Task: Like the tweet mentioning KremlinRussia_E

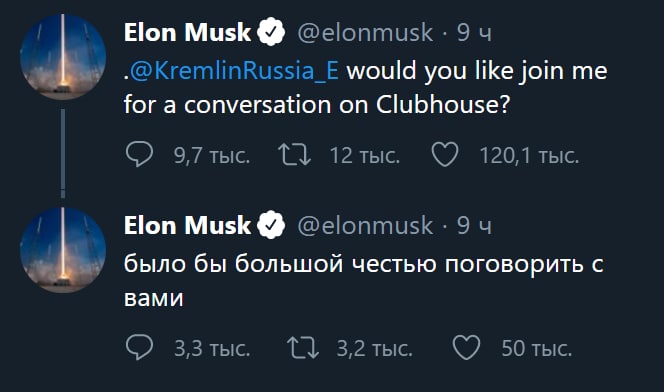Action: (445, 155)
